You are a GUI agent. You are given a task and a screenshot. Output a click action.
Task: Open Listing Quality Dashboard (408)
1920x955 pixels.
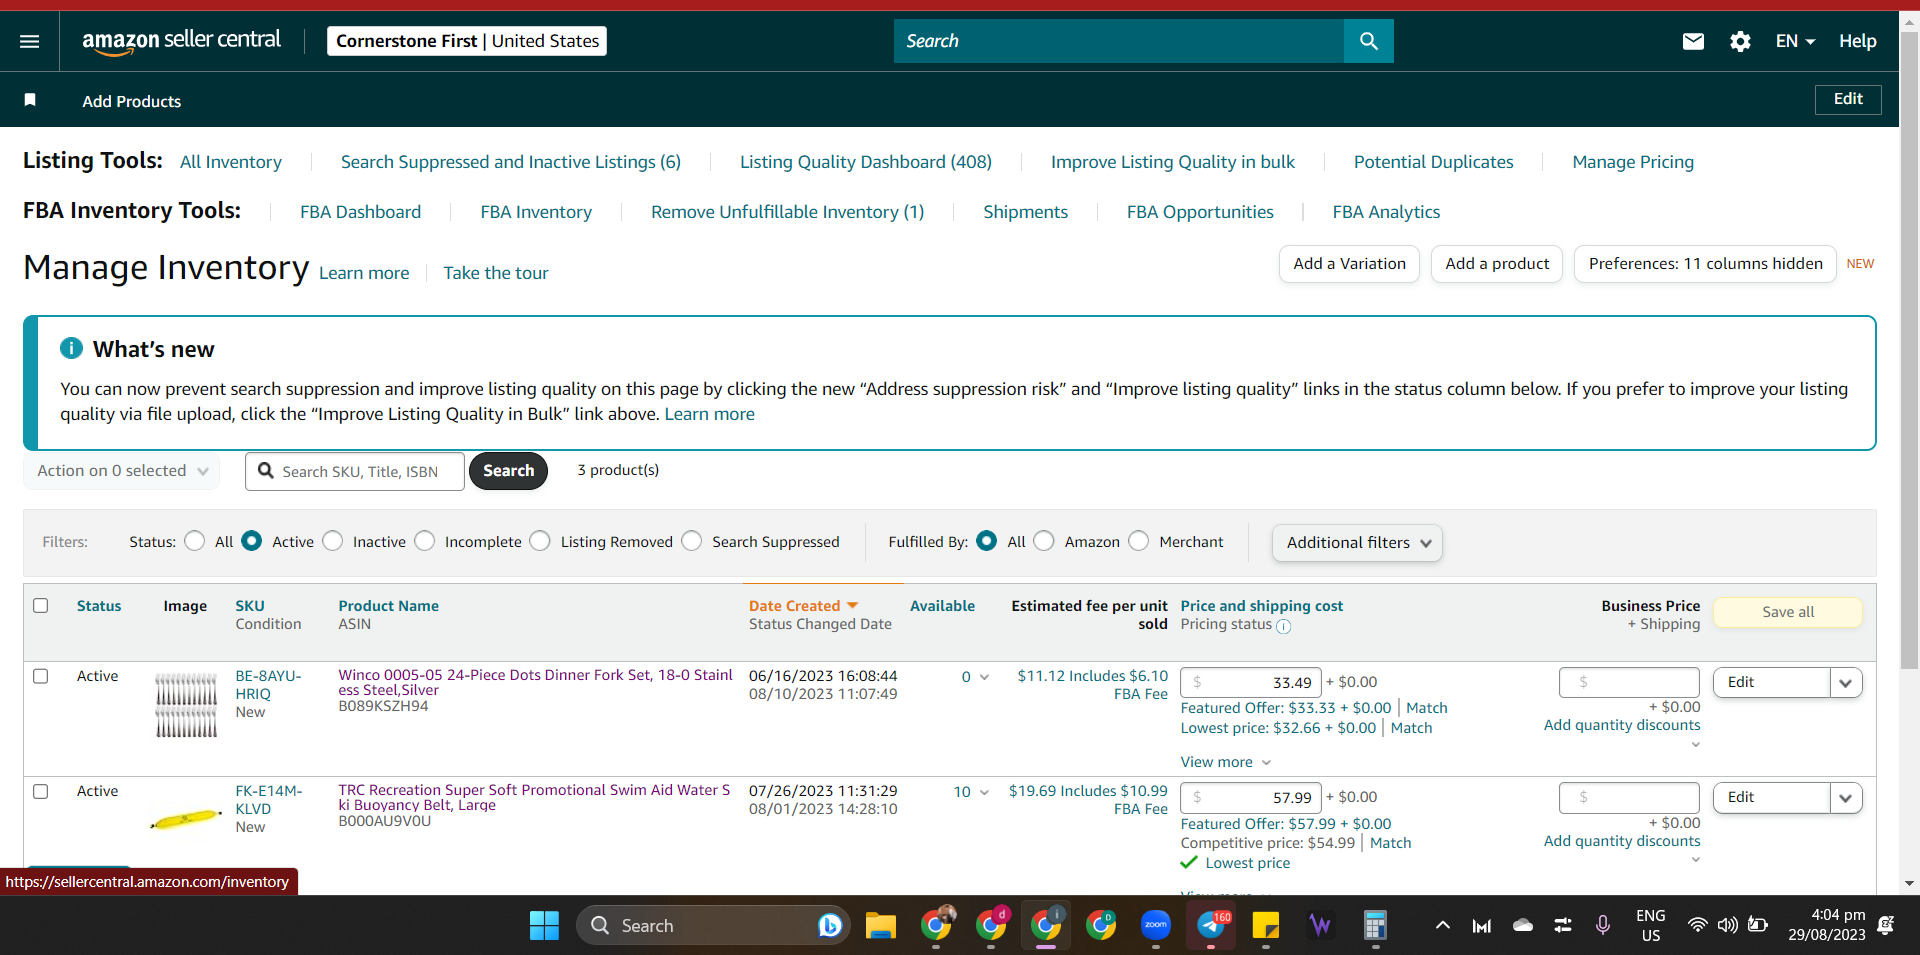[866, 162]
